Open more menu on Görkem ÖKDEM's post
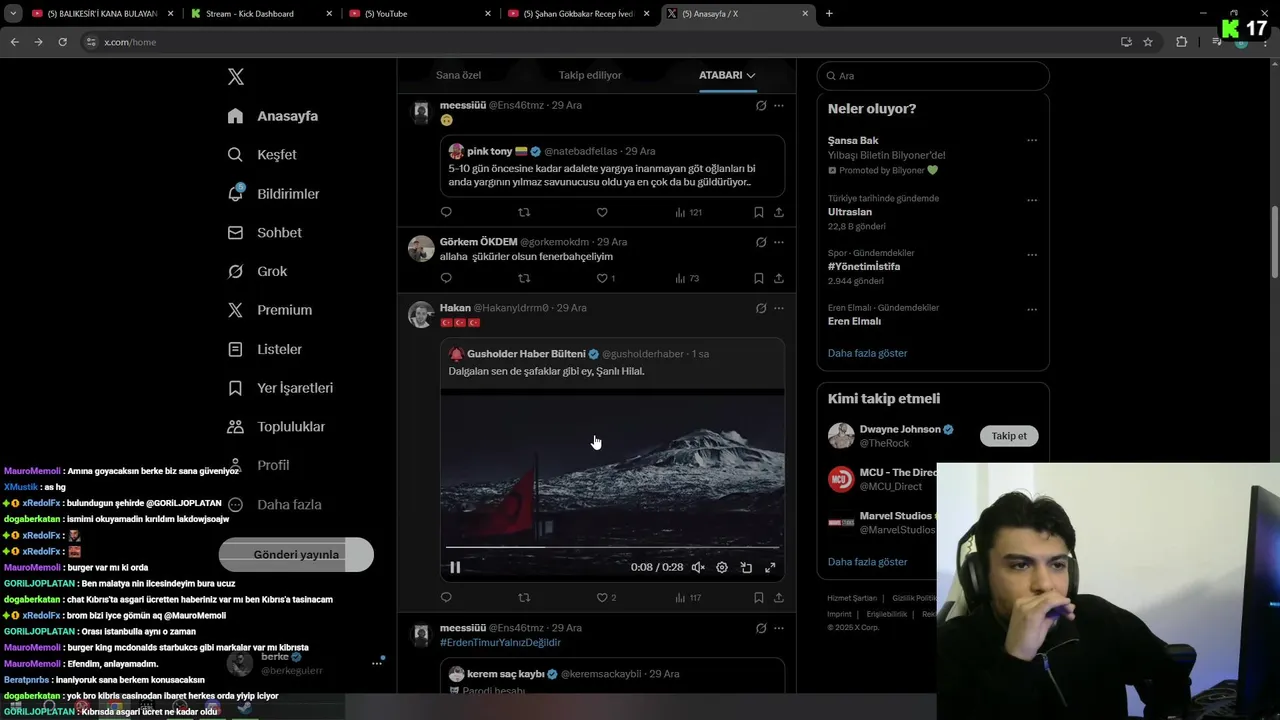1280x720 pixels. click(779, 242)
